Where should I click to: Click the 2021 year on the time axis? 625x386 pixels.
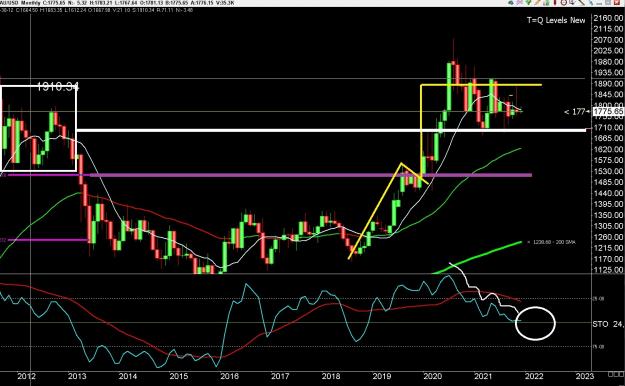[483, 376]
